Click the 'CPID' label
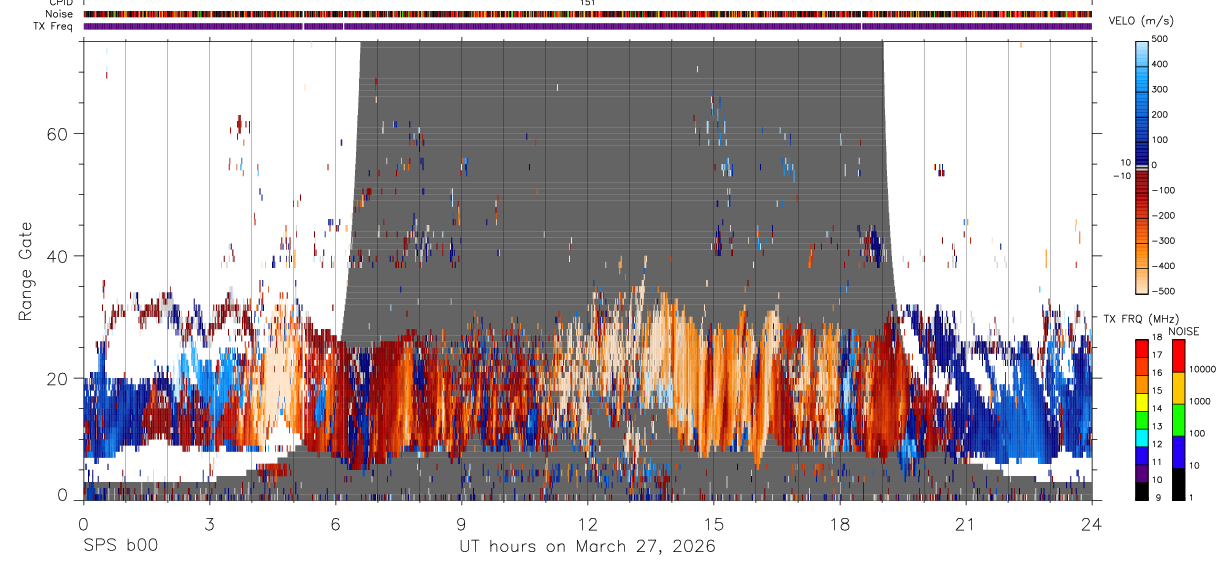The height and width of the screenshot is (567, 1228). (x=59, y=3)
